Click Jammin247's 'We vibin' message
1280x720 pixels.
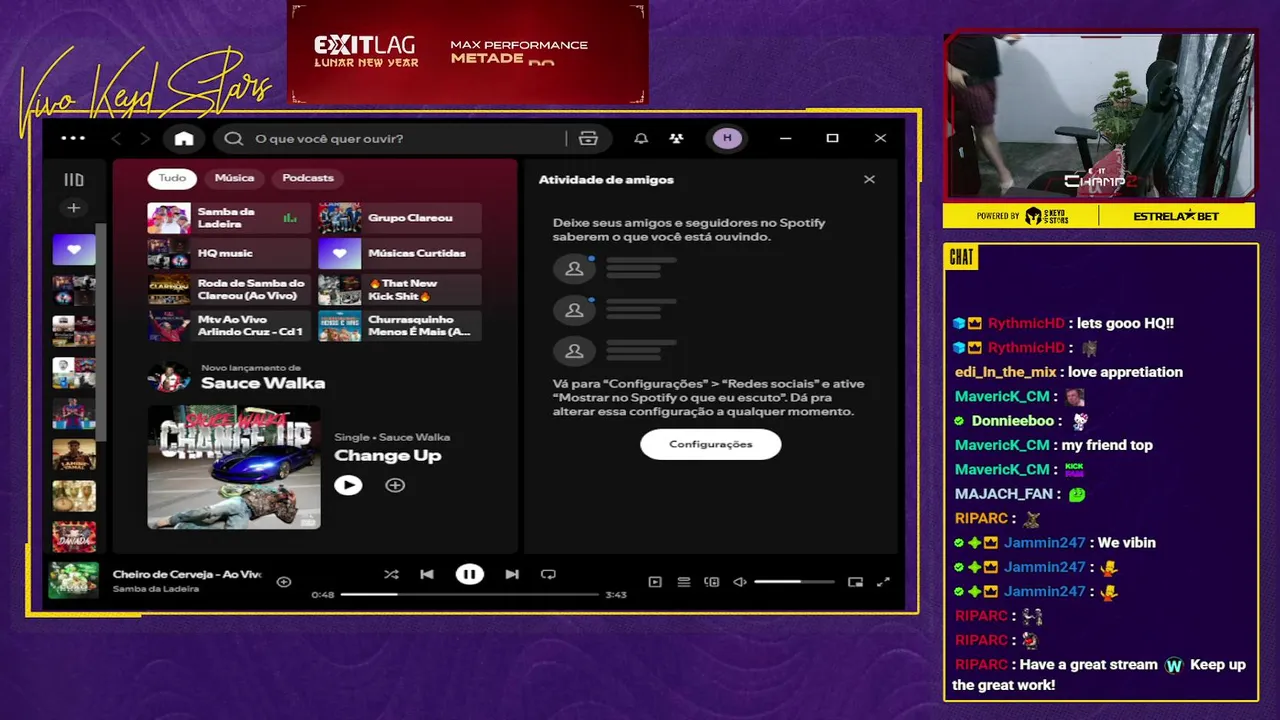pos(1054,543)
